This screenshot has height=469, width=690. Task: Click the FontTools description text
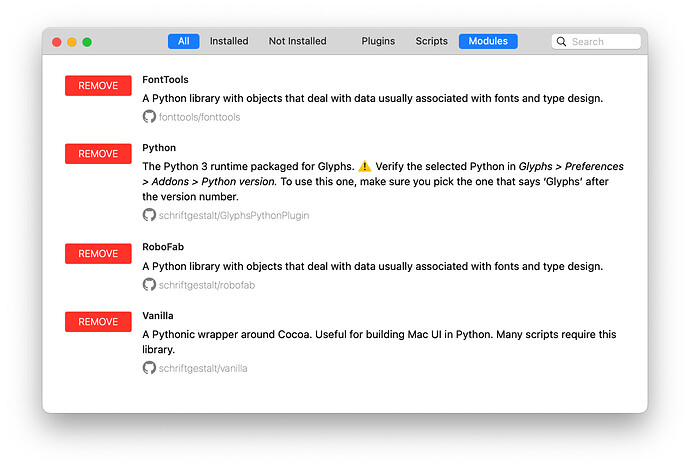tap(372, 98)
